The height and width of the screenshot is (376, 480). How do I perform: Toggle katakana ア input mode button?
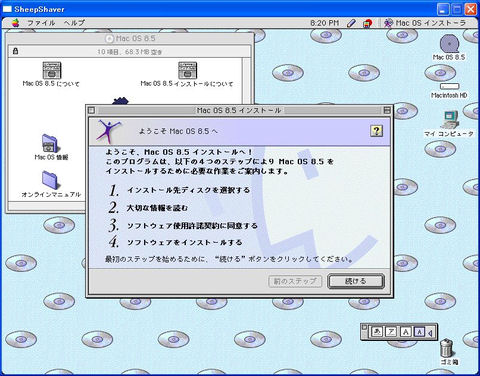[x=391, y=332]
